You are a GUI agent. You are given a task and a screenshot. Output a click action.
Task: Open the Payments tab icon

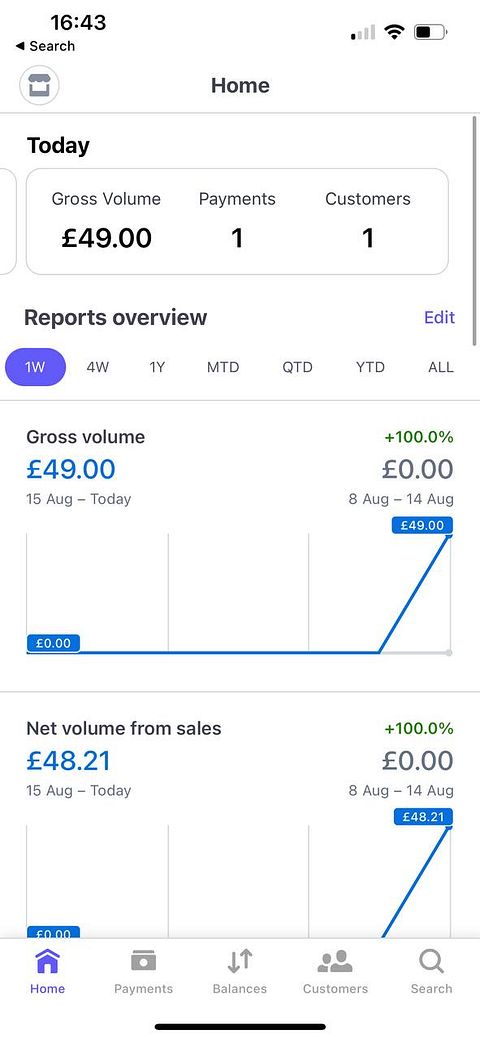pos(143,960)
